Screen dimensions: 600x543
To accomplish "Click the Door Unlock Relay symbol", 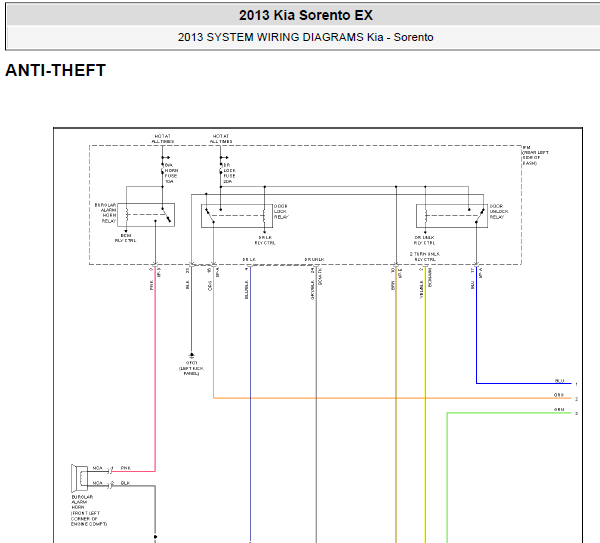I will coord(452,216).
